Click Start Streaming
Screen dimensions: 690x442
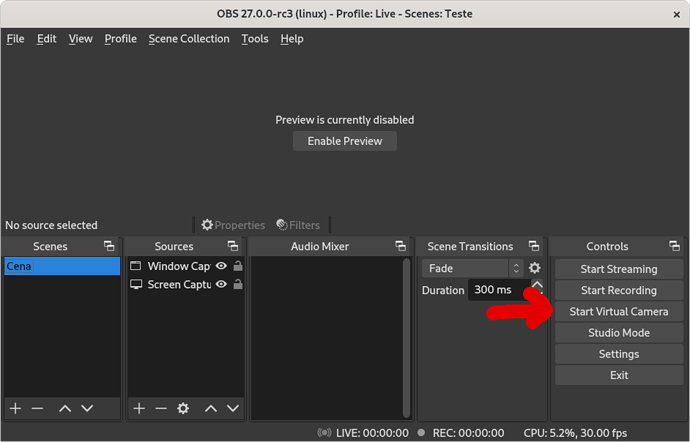[x=619, y=269]
